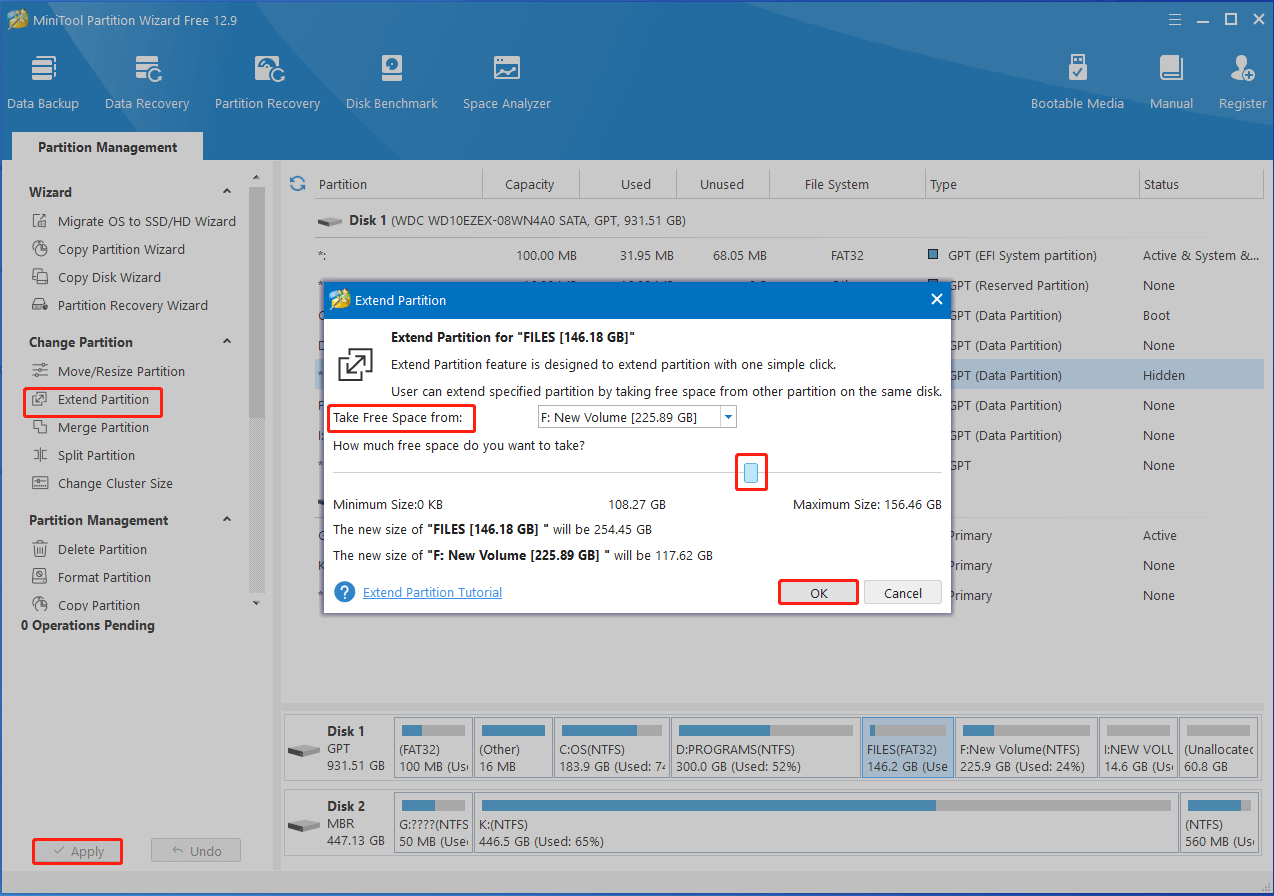
Task: Click the Undo button
Action: pos(196,851)
